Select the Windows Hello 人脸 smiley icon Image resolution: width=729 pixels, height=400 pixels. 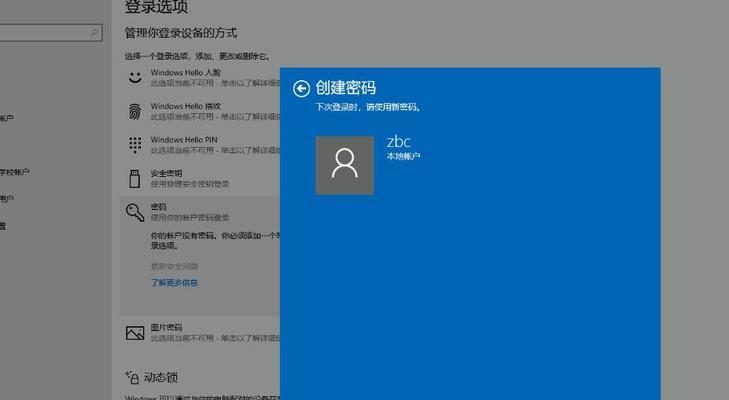(135, 77)
